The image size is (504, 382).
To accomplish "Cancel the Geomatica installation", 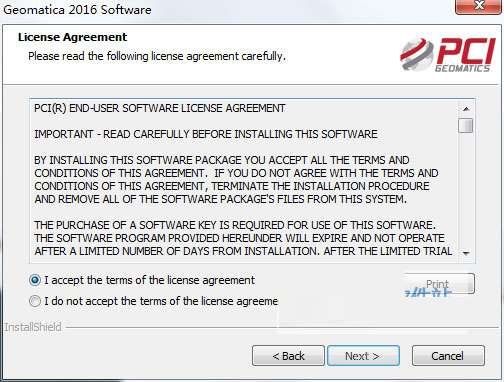I will 448,356.
